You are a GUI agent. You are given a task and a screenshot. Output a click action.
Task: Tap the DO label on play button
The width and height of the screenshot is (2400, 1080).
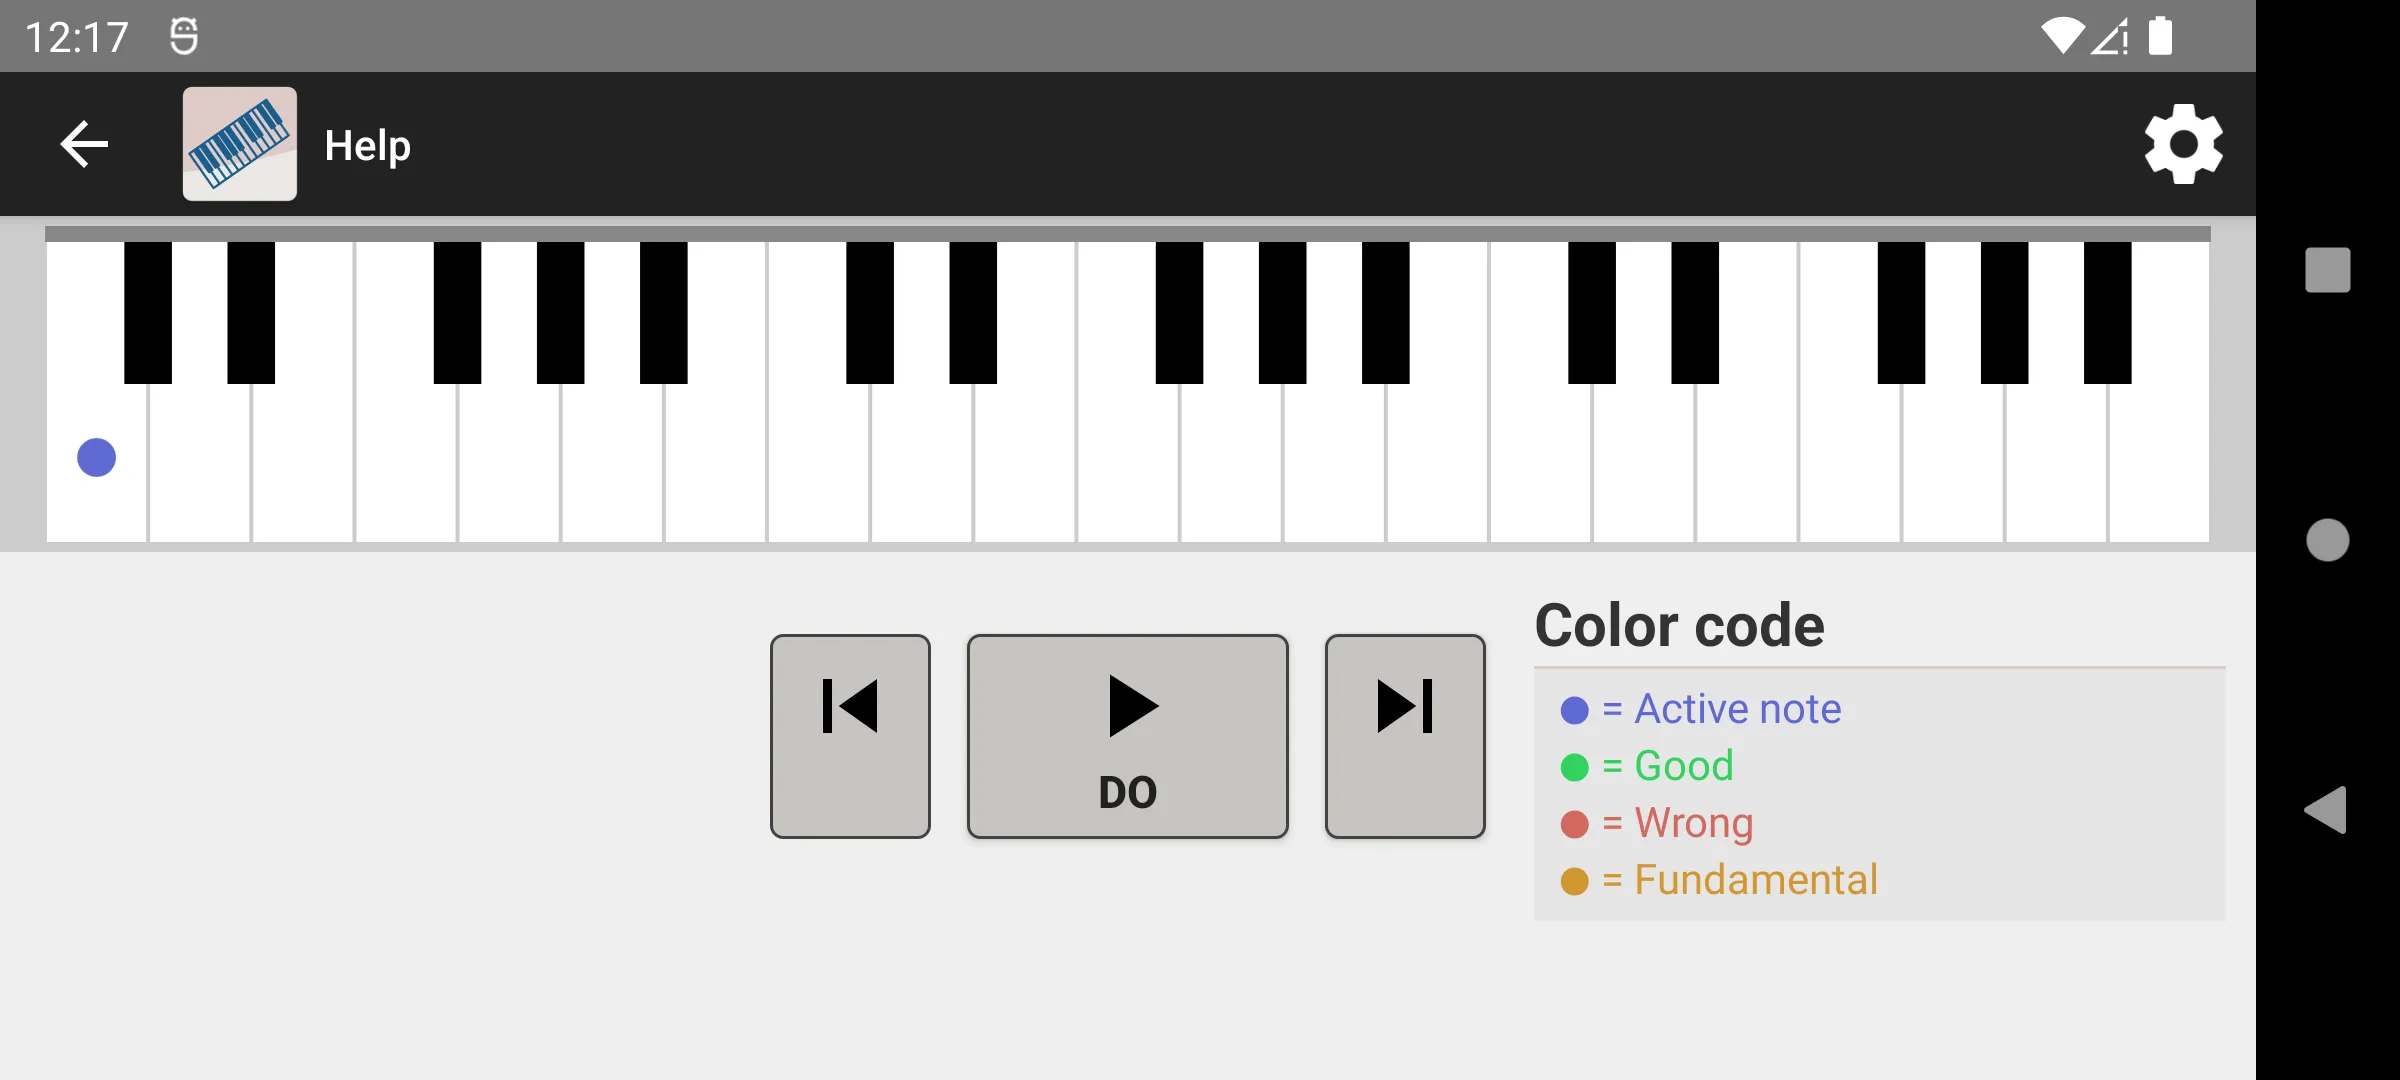point(1130,792)
